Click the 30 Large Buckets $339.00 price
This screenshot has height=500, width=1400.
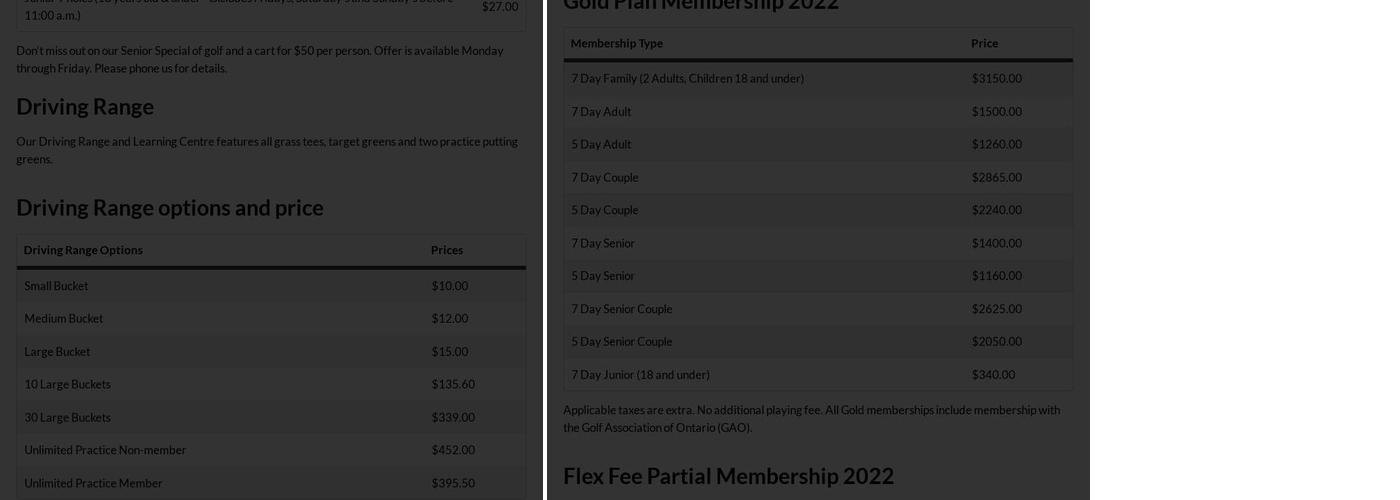tap(452, 417)
